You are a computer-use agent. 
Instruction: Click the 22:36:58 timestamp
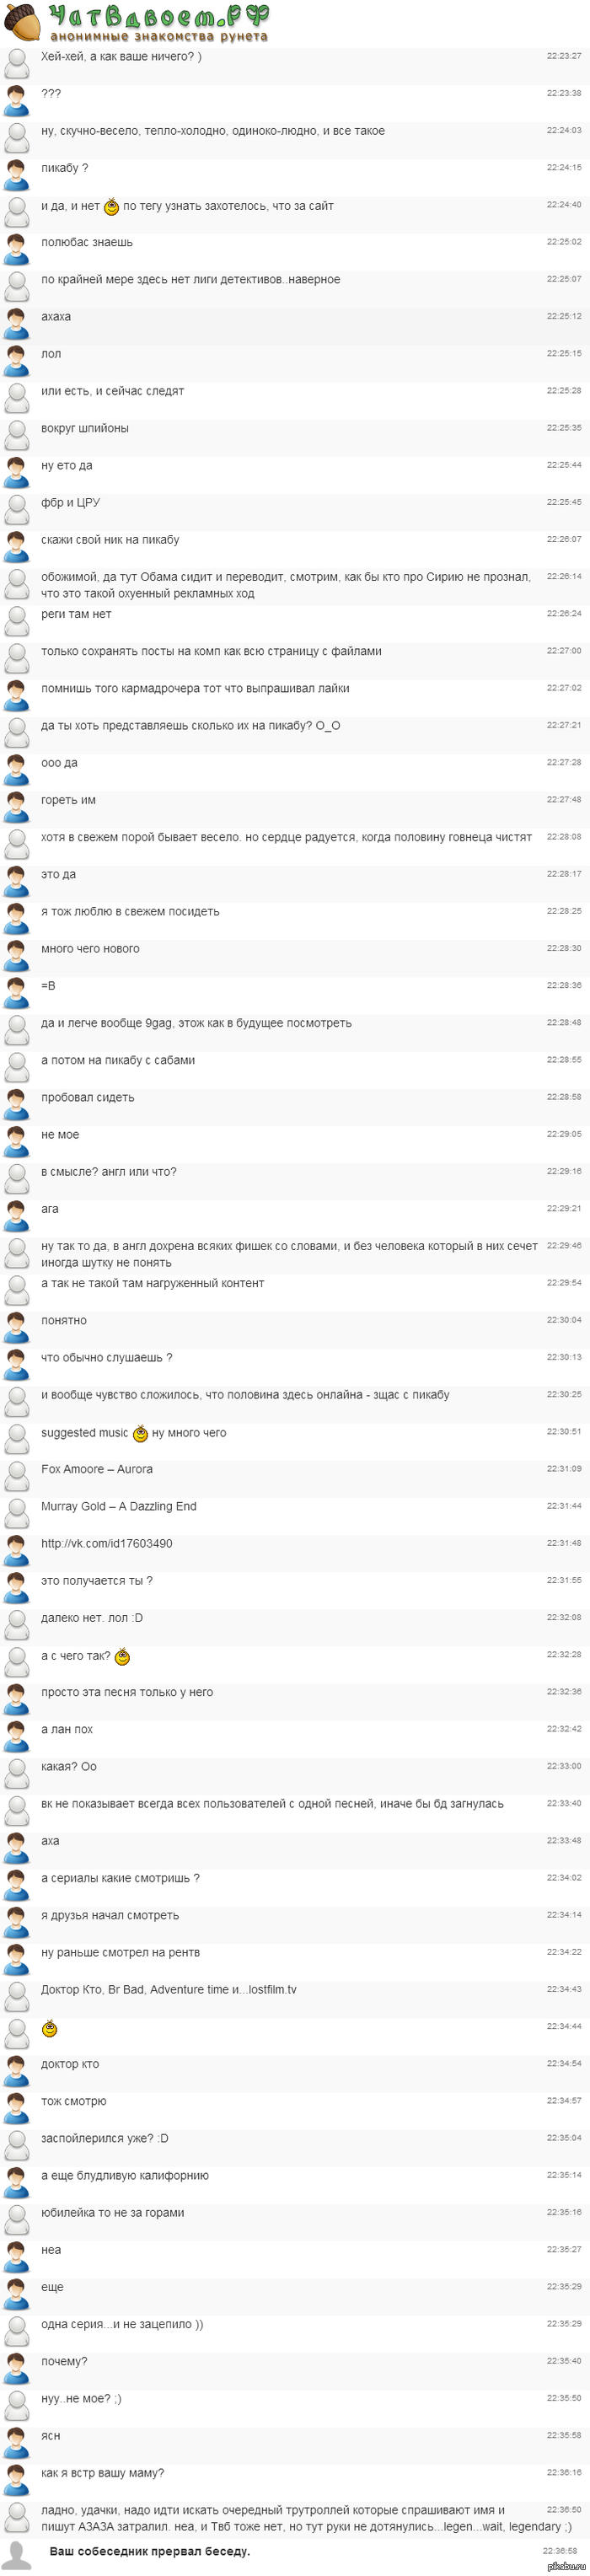[559, 2551]
